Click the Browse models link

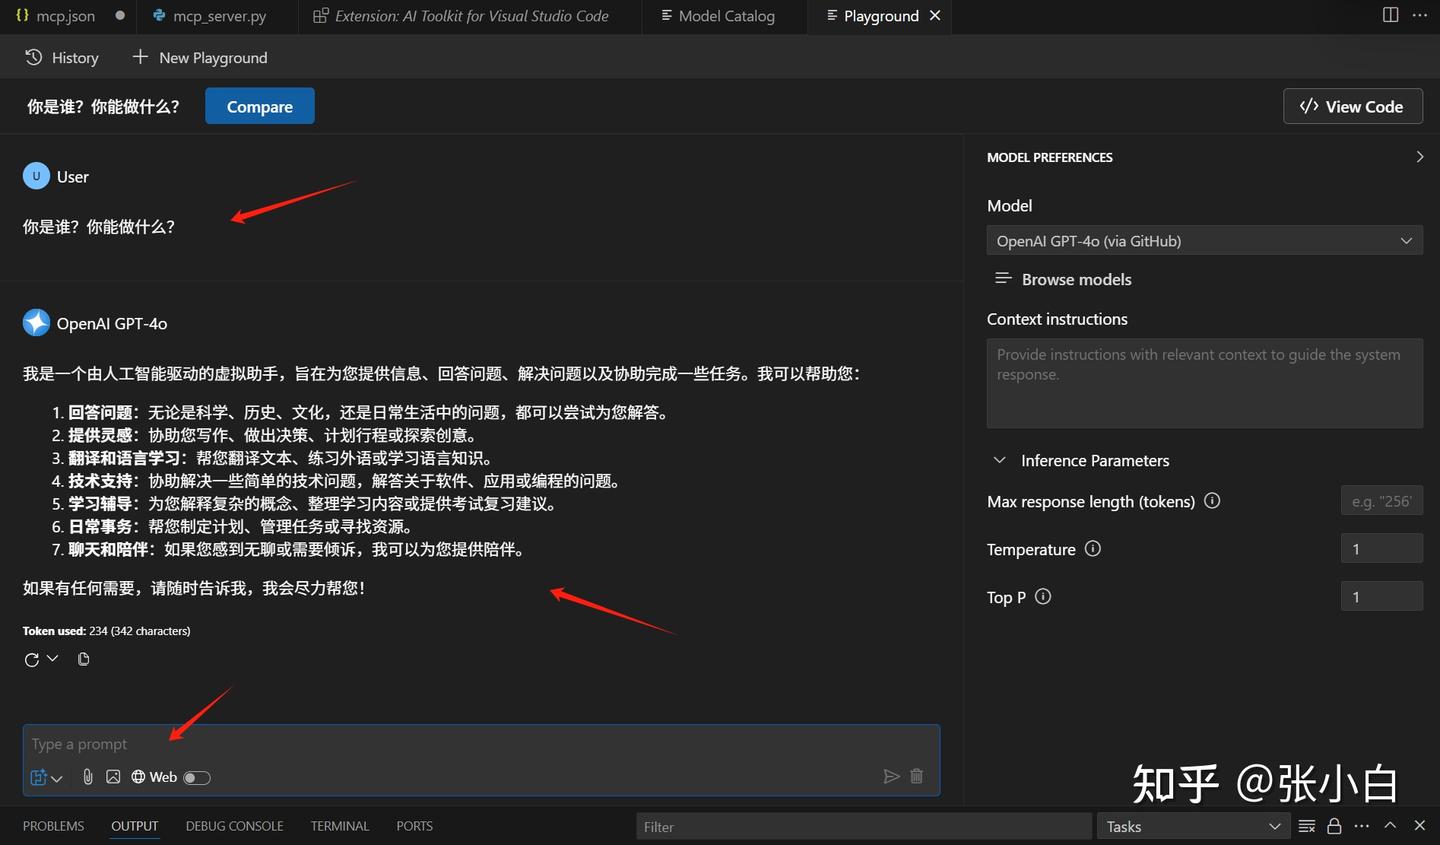click(1064, 279)
